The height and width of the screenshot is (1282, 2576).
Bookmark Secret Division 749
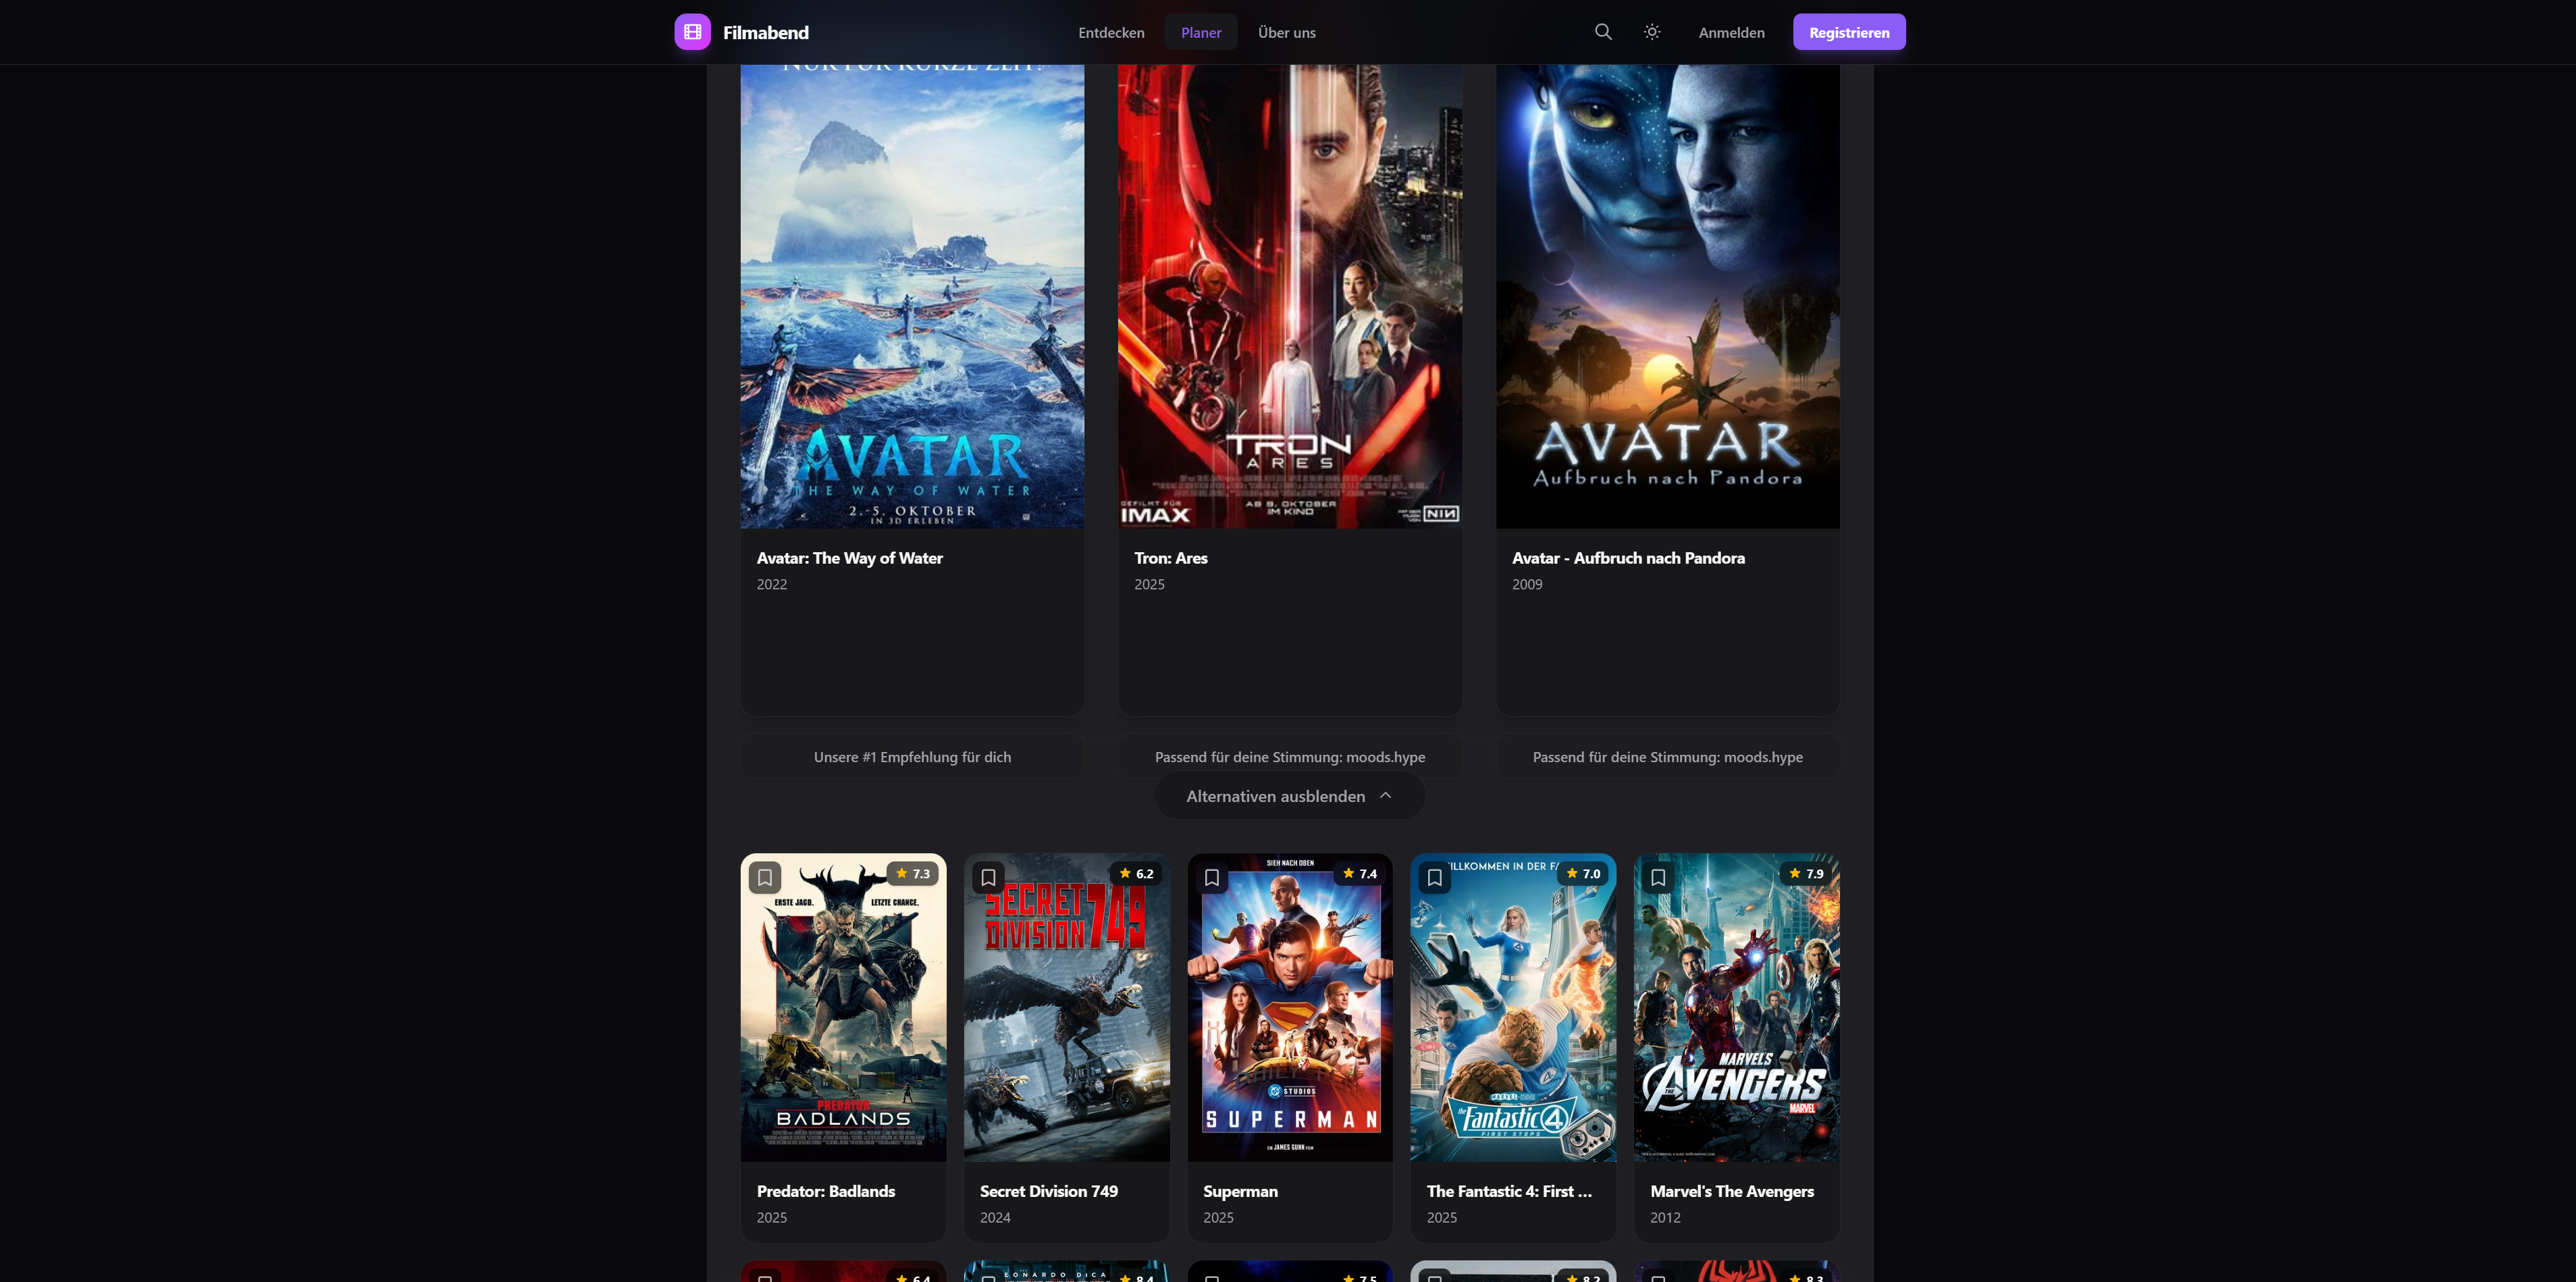pos(988,877)
